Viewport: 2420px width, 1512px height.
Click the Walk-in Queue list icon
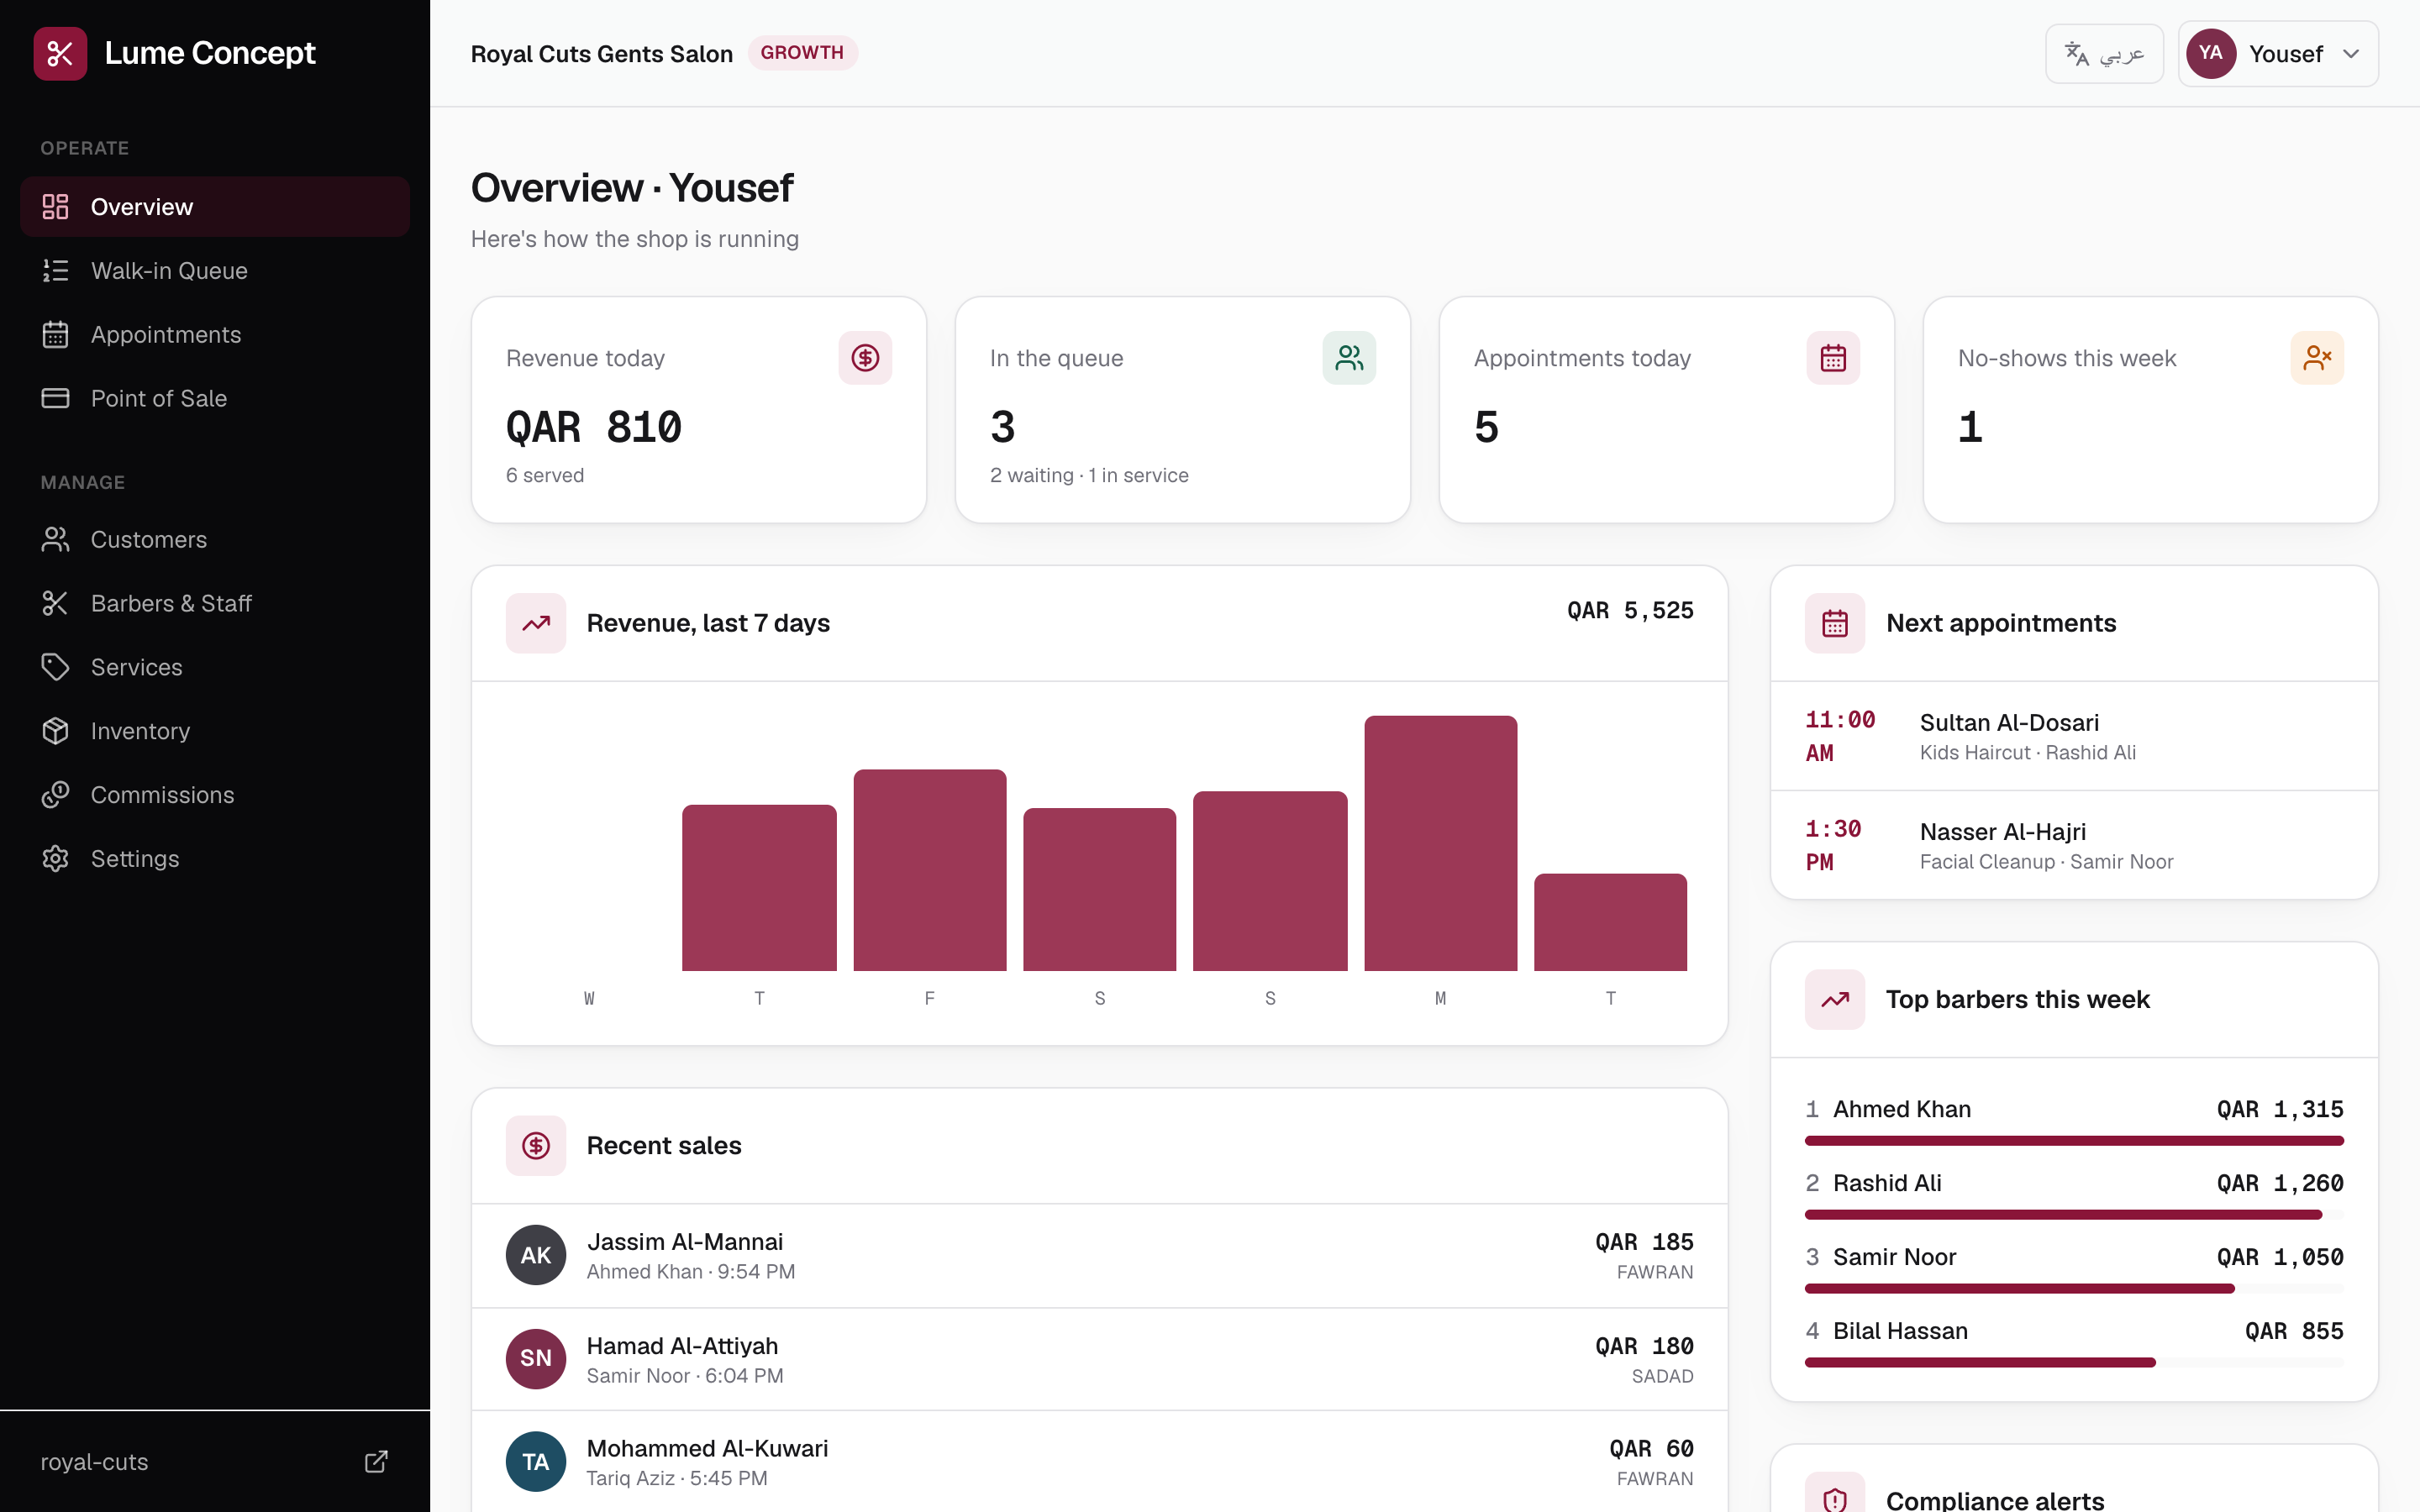[55, 271]
